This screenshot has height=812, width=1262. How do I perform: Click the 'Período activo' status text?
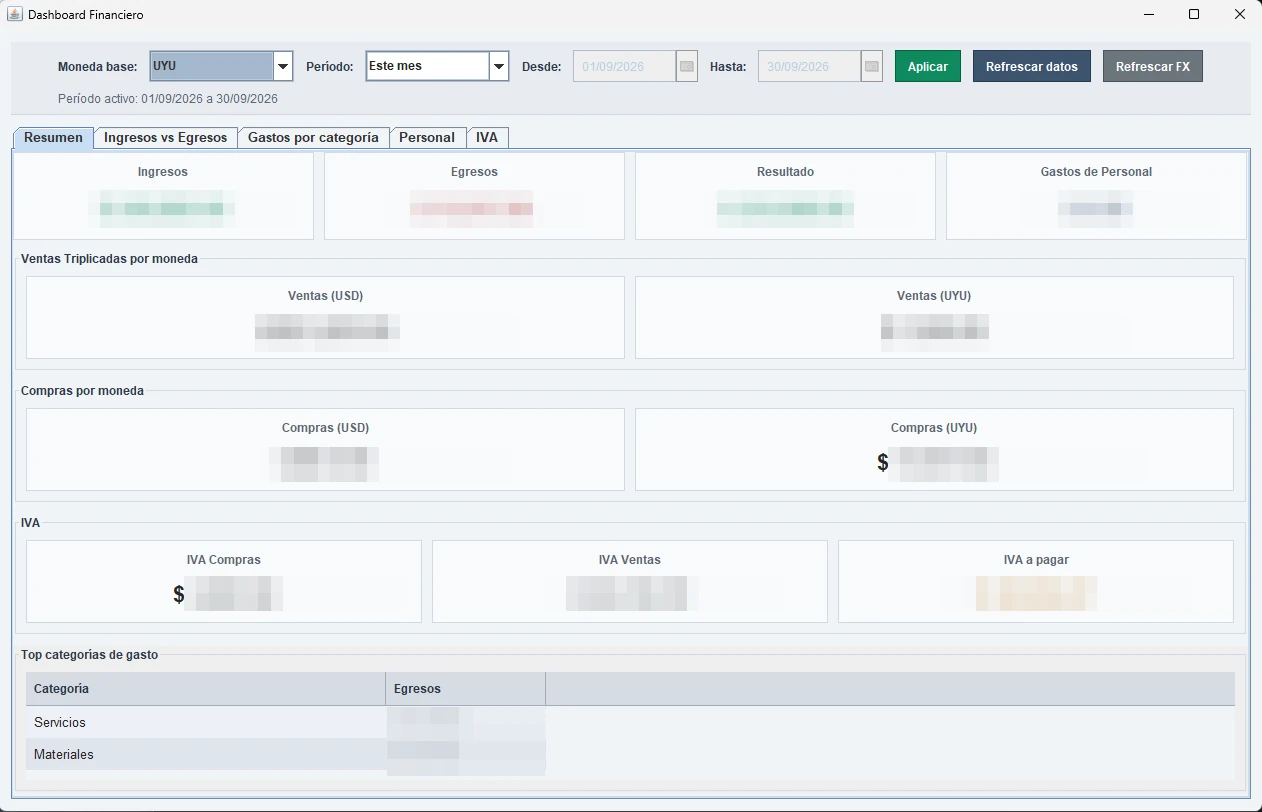coord(168,99)
